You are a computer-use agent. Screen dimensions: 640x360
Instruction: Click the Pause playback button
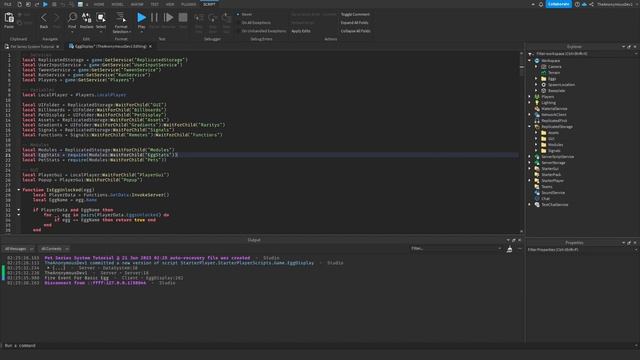(154, 17)
